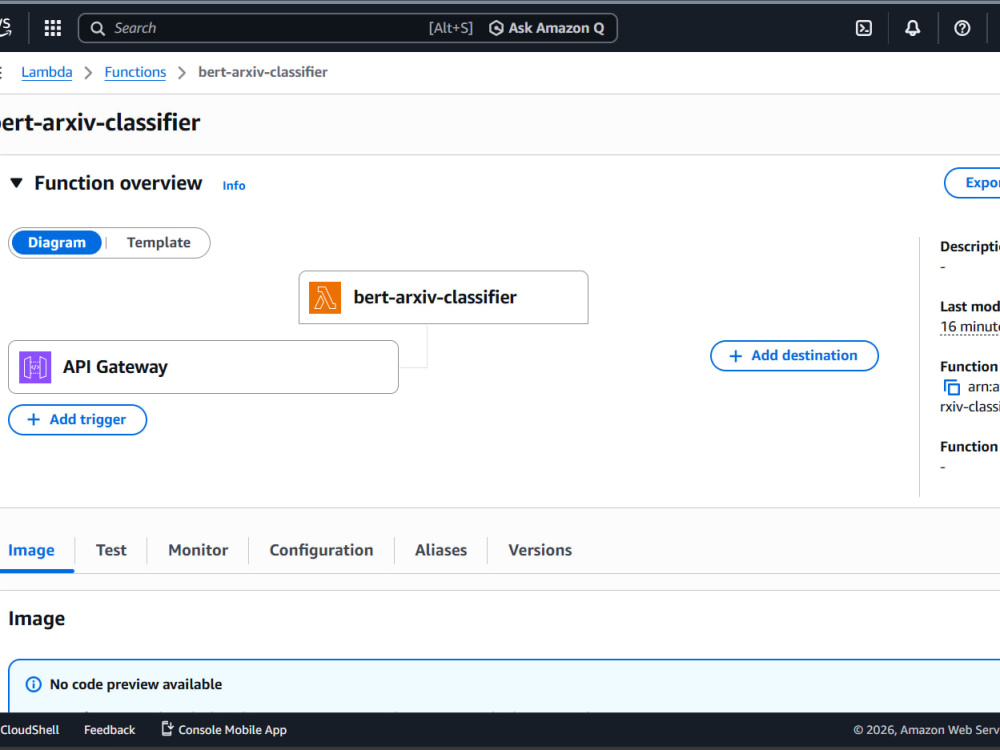Click the search magnifier icon

[97, 28]
